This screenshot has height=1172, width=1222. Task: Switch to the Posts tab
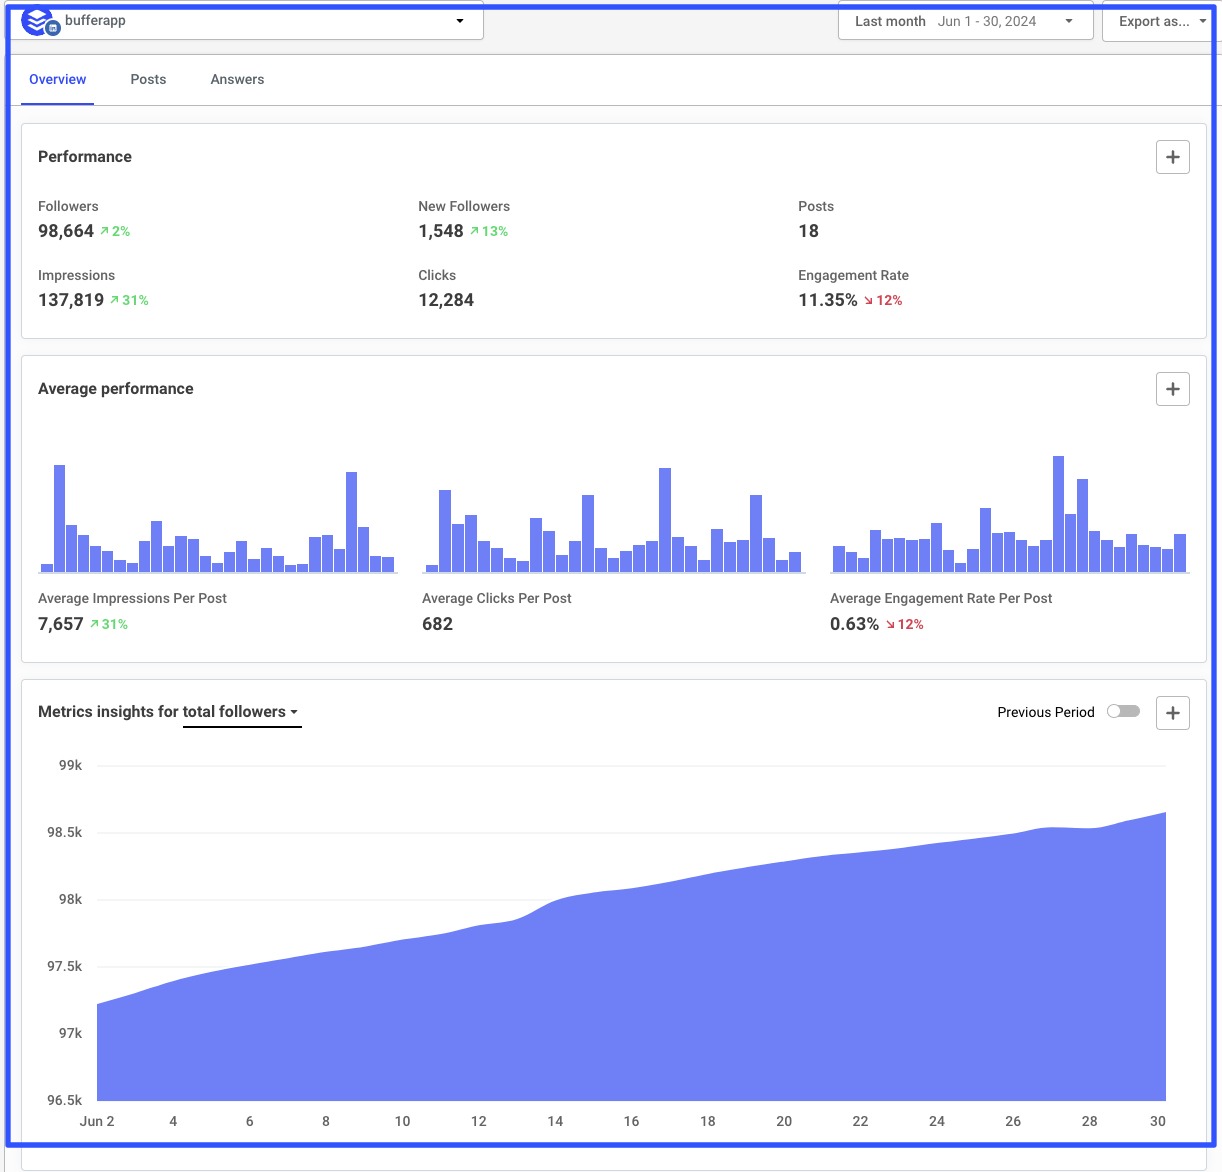[148, 79]
